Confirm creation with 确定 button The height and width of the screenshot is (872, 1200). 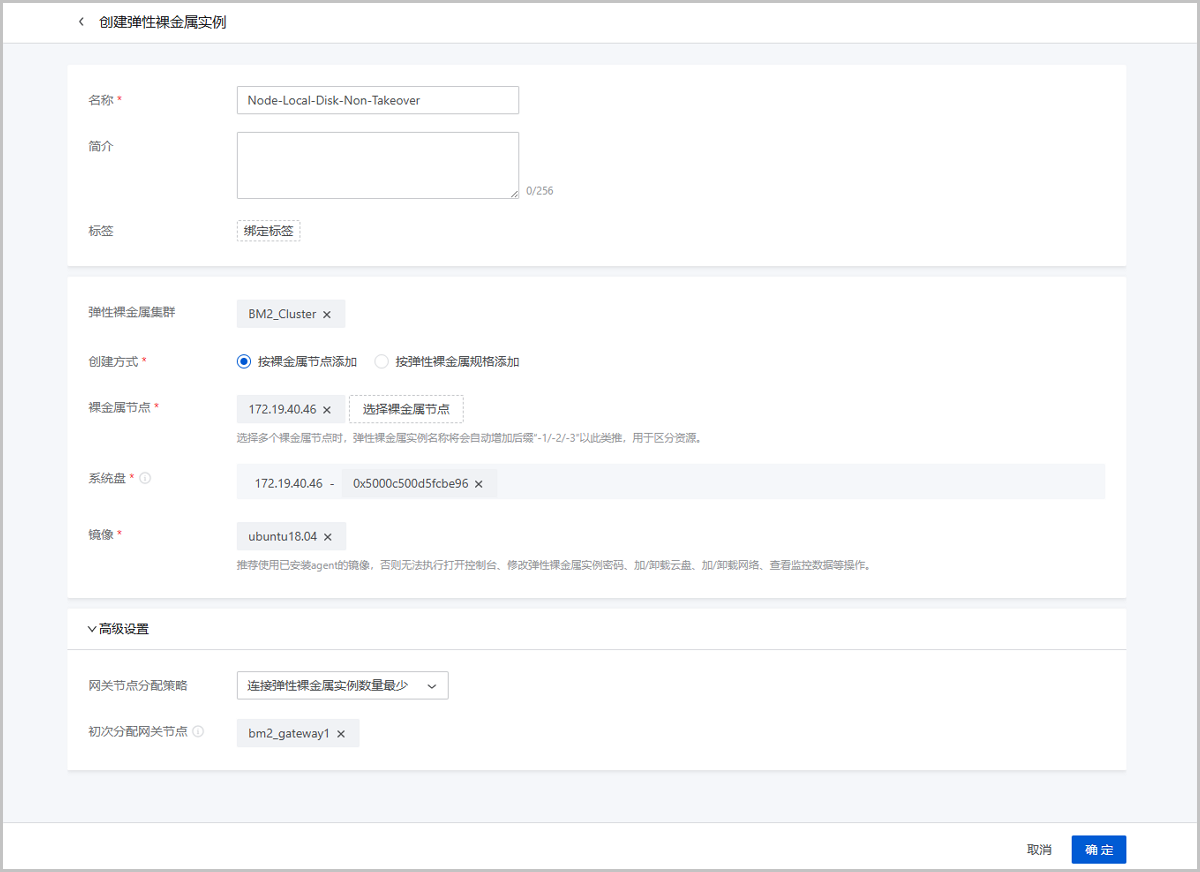point(1098,850)
